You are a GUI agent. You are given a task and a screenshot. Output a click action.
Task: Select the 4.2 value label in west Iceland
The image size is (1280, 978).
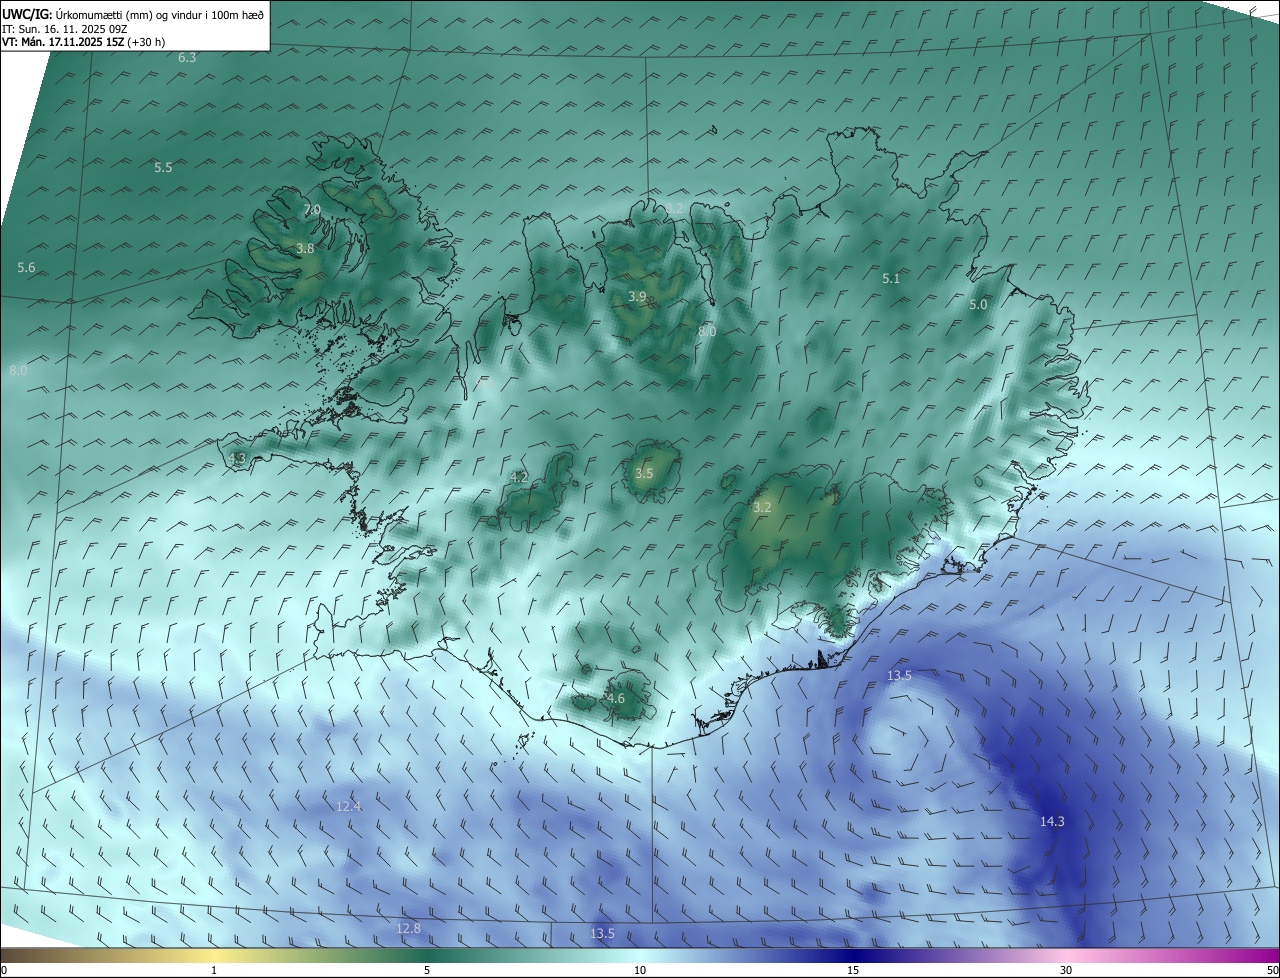click(x=518, y=478)
